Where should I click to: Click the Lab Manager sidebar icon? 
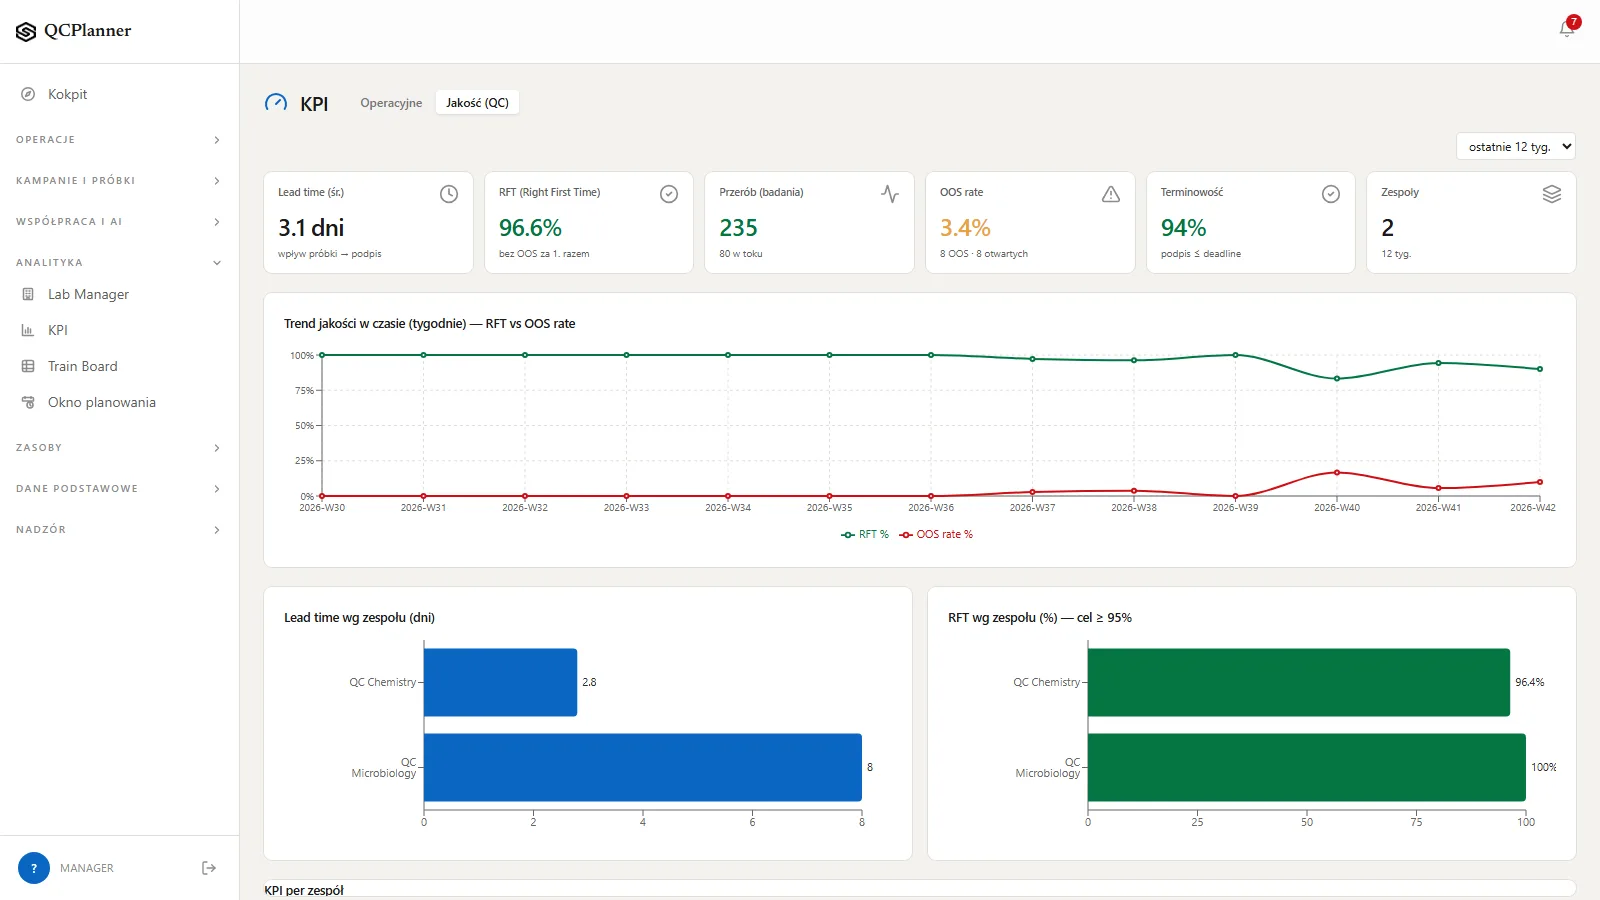(28, 294)
